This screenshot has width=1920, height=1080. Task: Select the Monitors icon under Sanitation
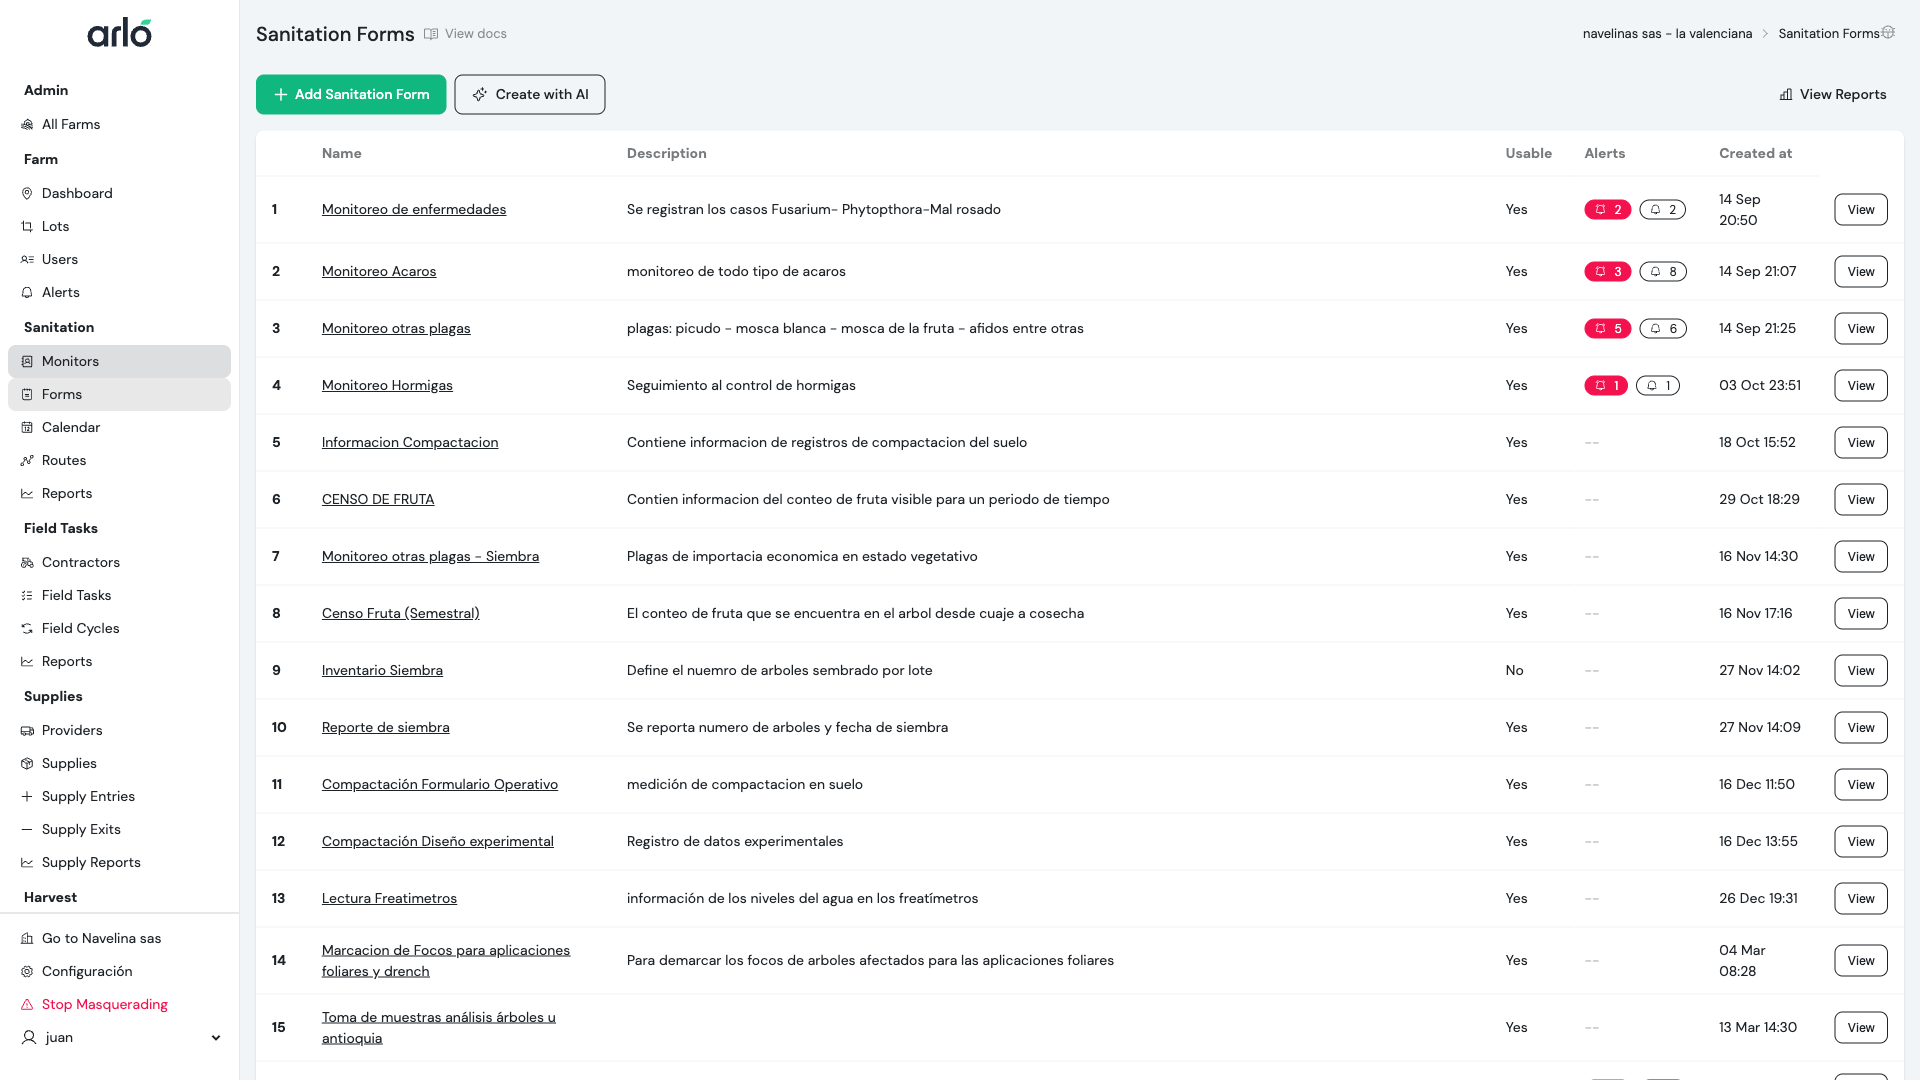click(27, 361)
